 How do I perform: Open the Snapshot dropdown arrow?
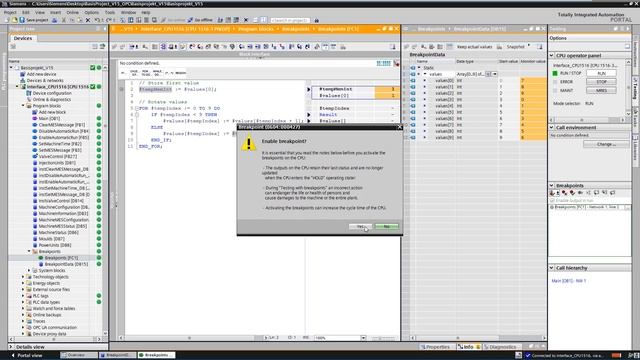coord(529,46)
